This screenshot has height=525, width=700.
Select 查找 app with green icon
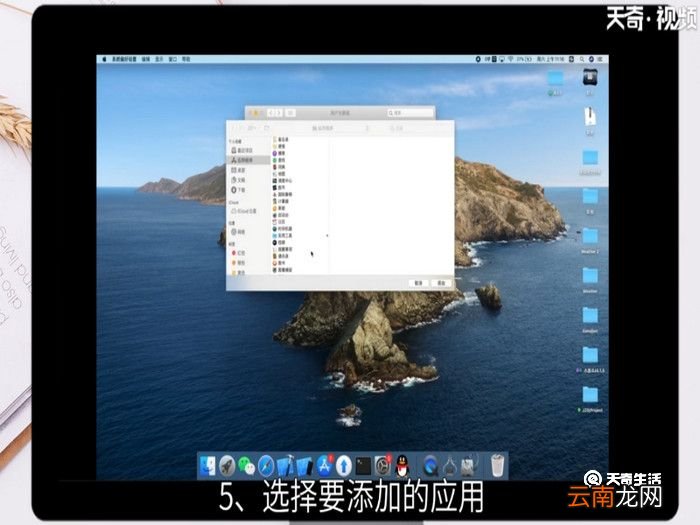279,160
